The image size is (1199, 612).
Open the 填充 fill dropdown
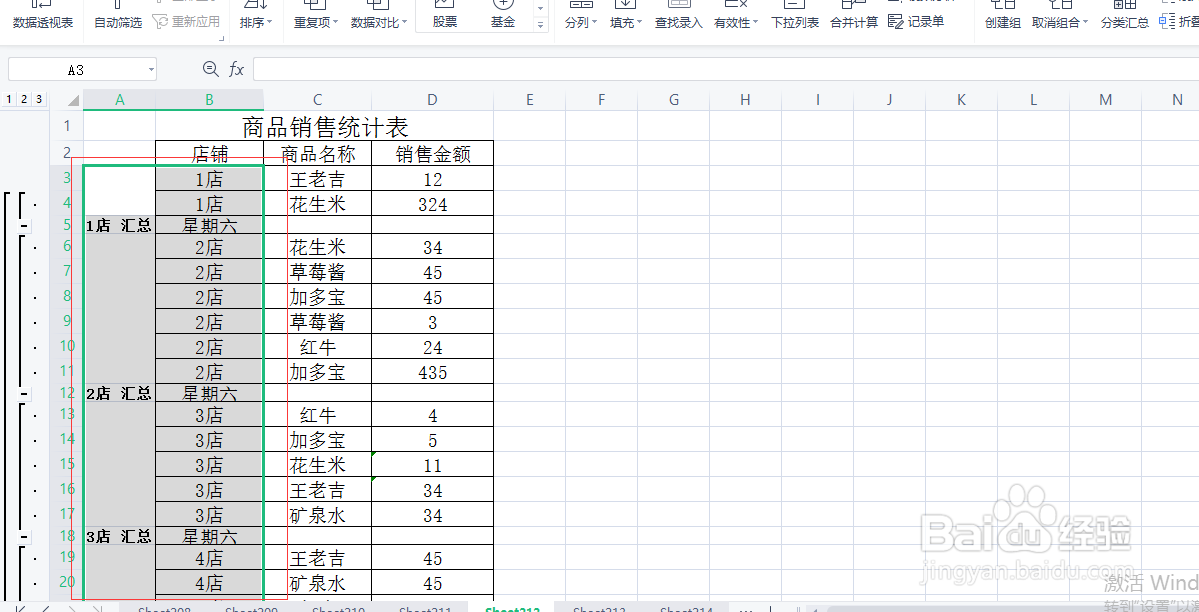626,17
